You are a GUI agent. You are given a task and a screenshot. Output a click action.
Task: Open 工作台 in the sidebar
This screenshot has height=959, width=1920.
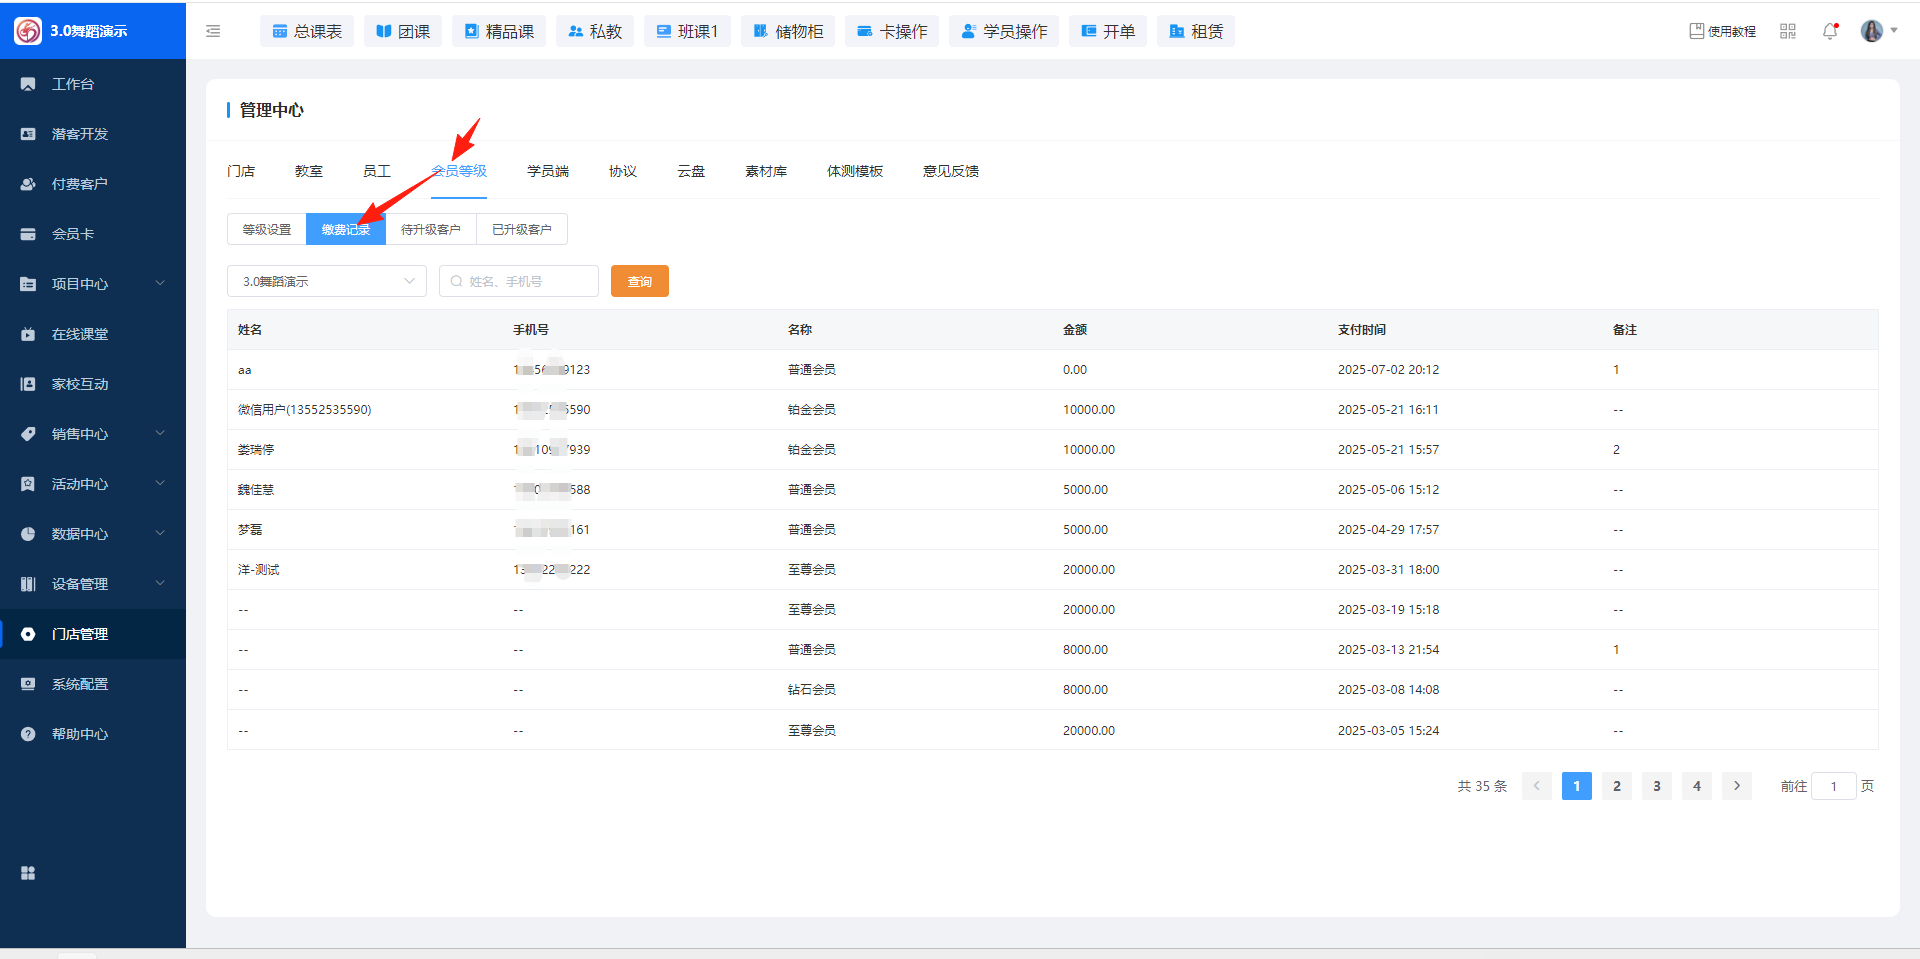[73, 84]
